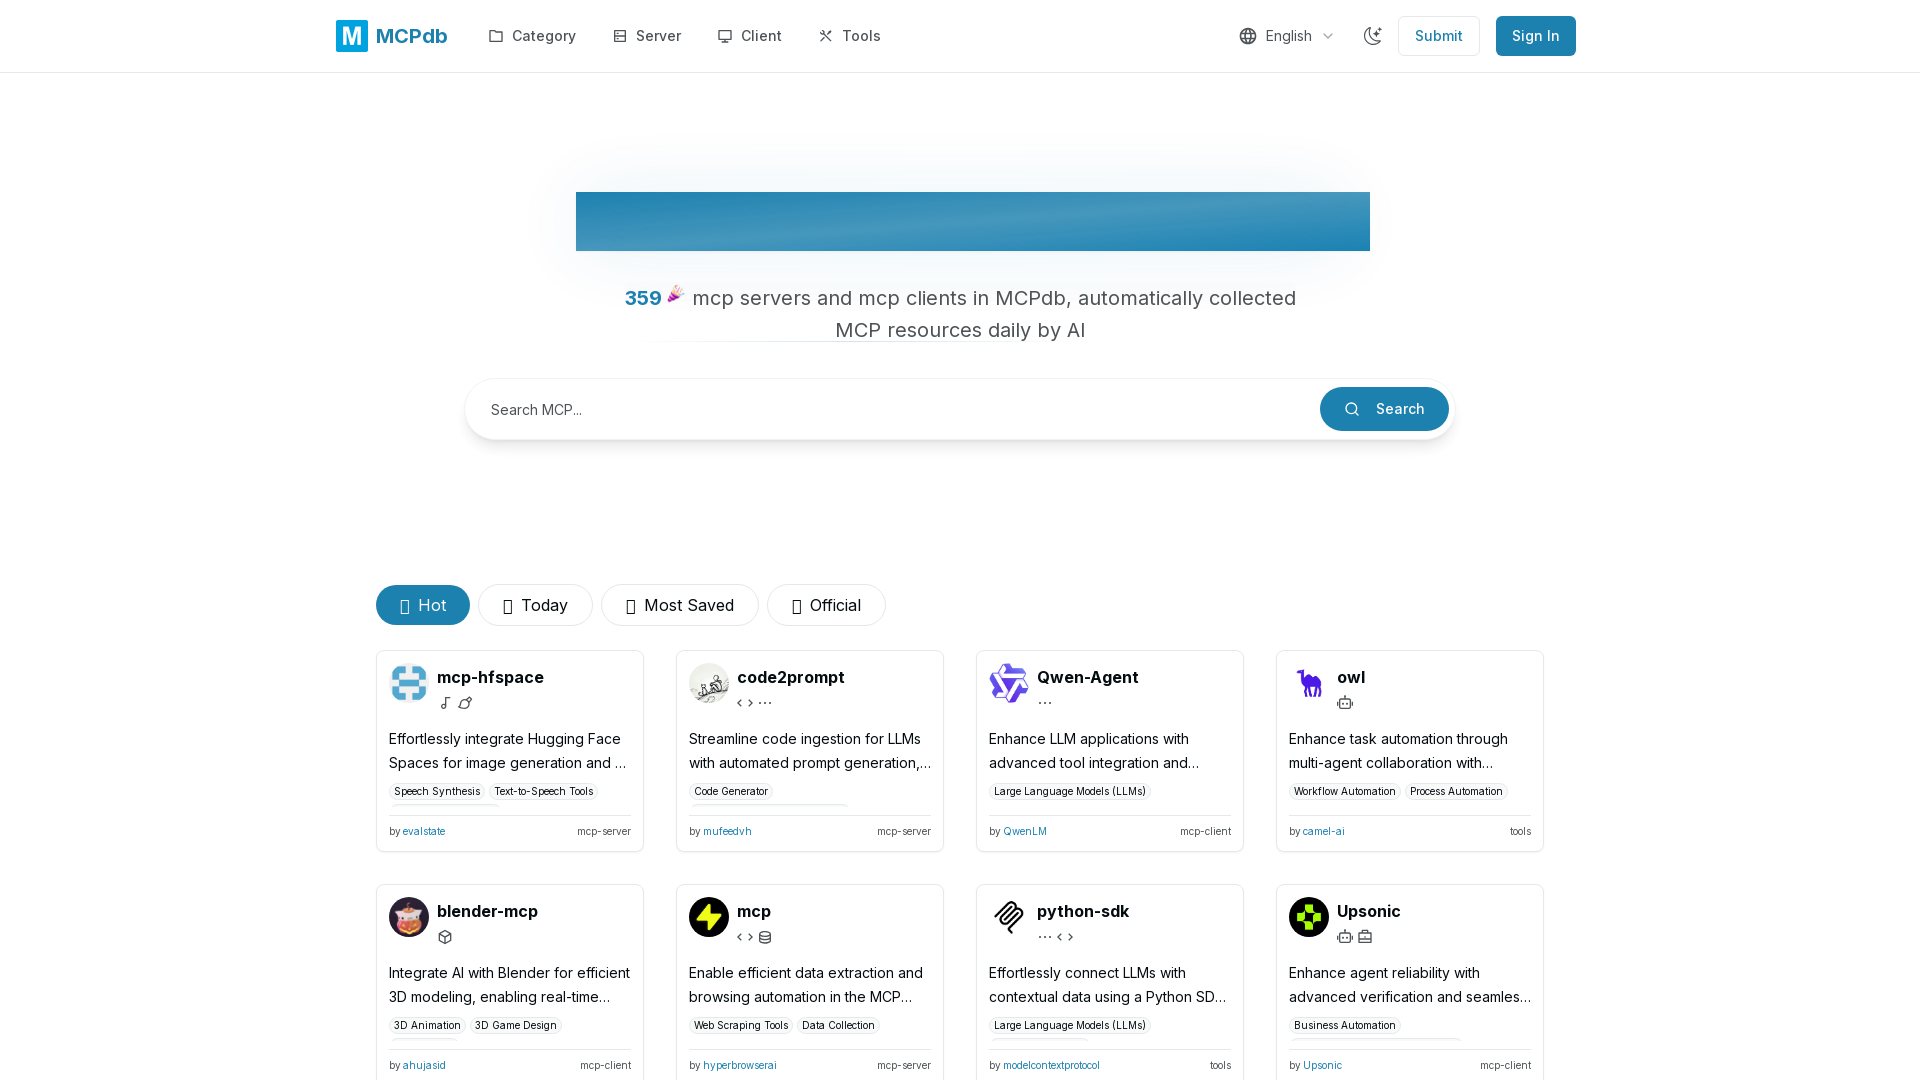Click the MCPdb logo icon

352,36
